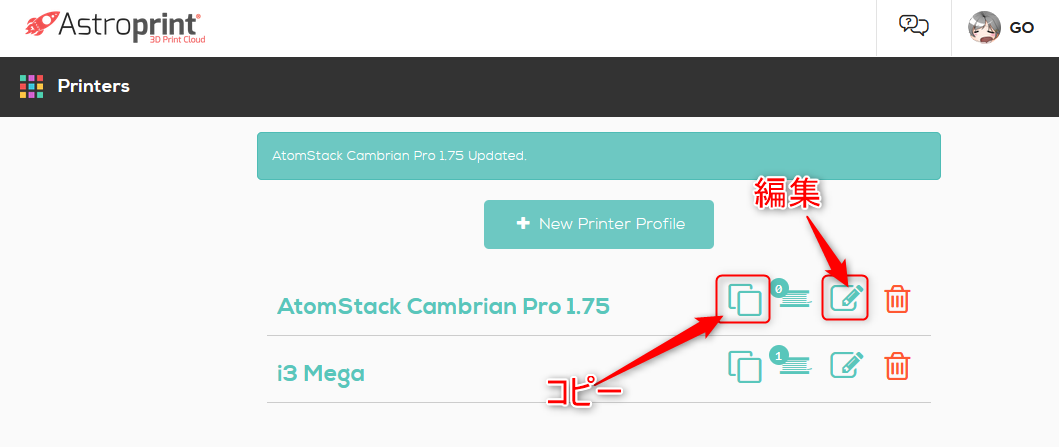Open the AtomStack Cambrian Pro 1.75 link
The image size is (1059, 447).
click(x=443, y=307)
